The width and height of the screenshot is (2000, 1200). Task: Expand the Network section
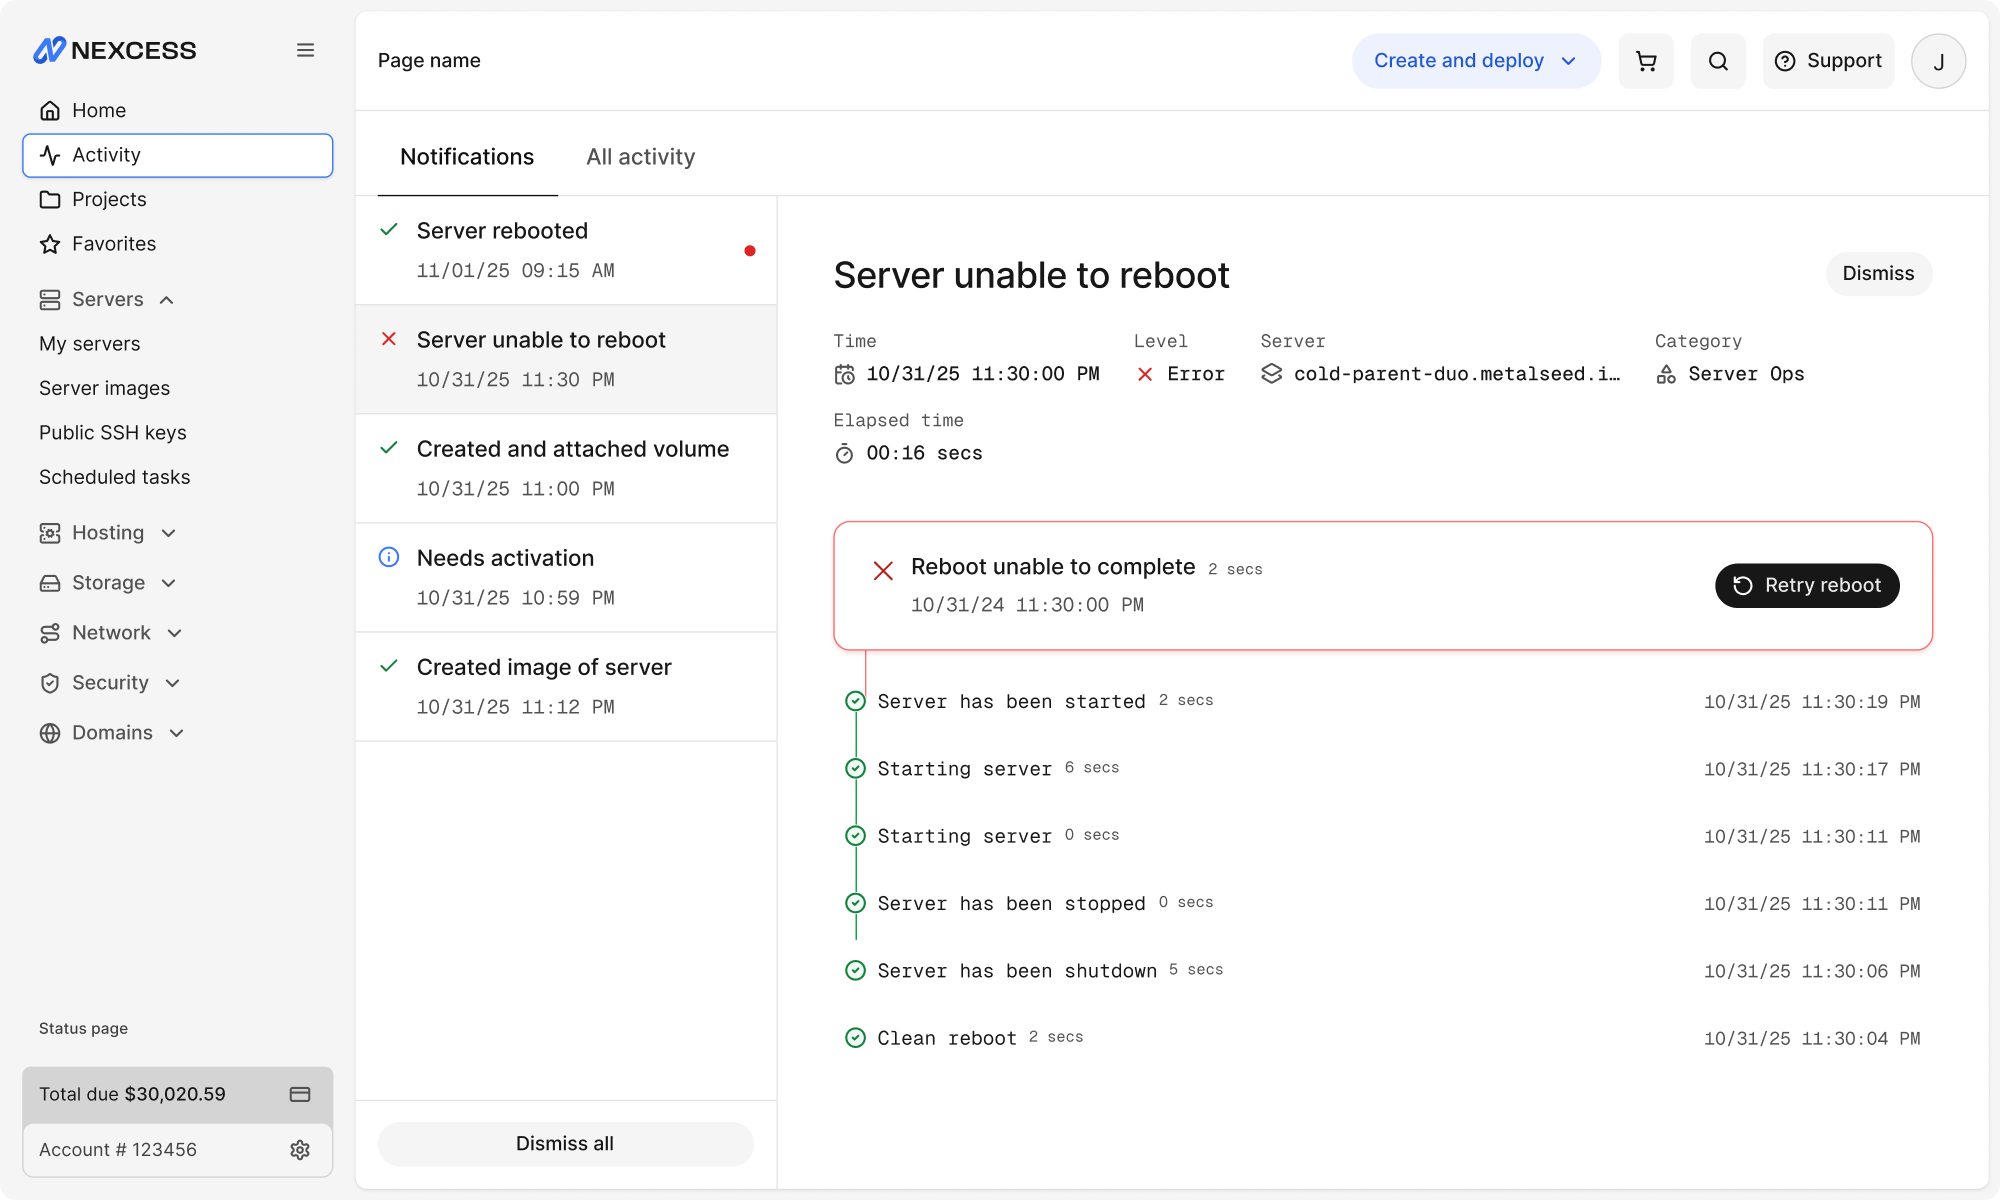(111, 633)
